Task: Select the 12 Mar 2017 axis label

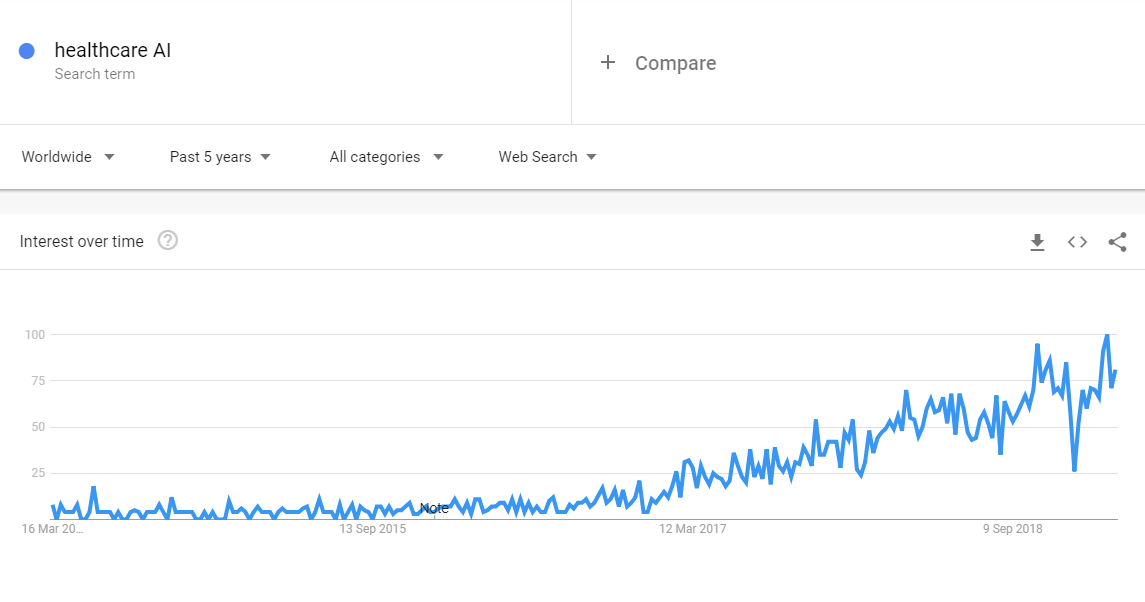Action: click(x=692, y=529)
